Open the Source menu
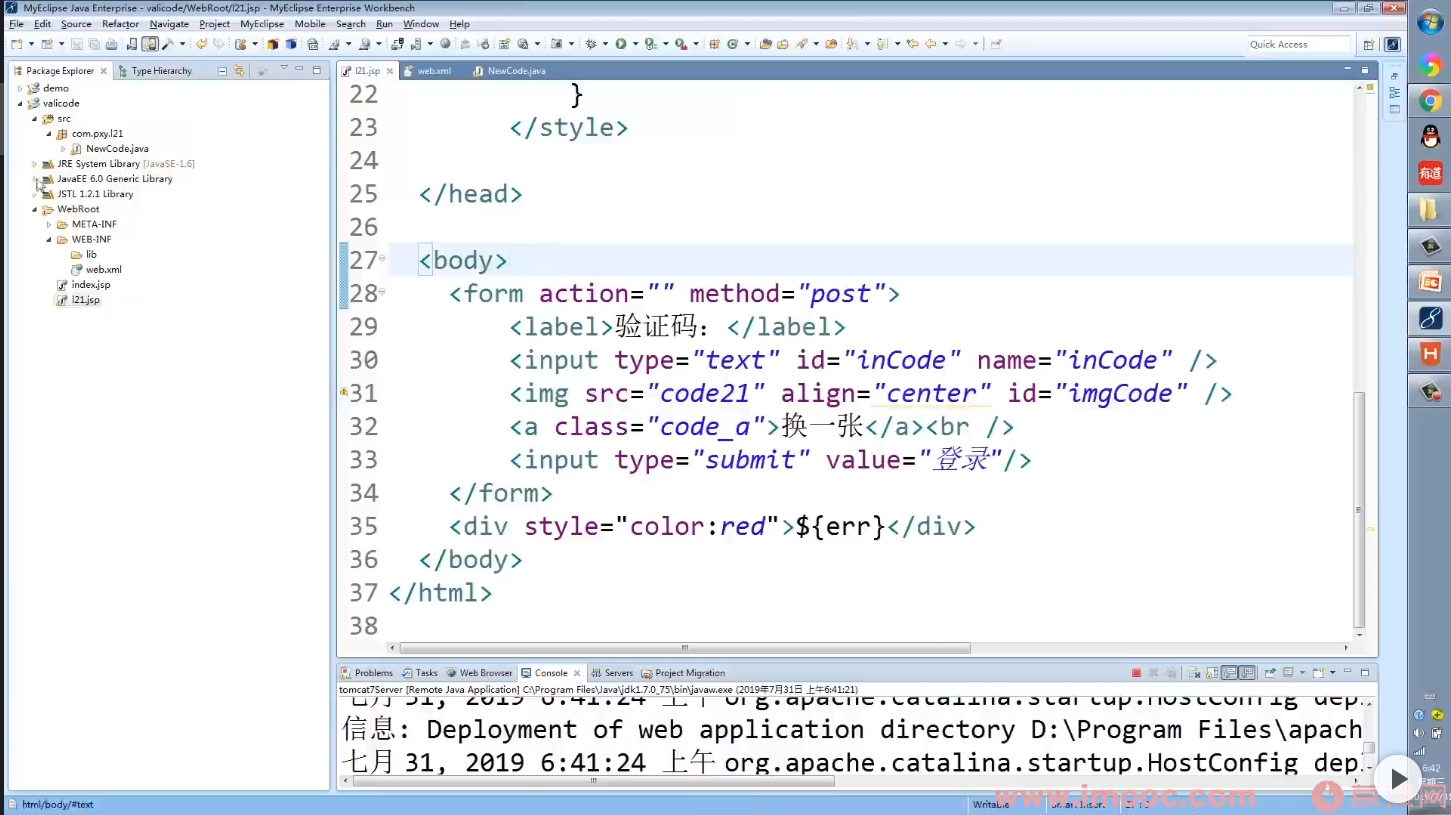1451x815 pixels. tap(76, 24)
